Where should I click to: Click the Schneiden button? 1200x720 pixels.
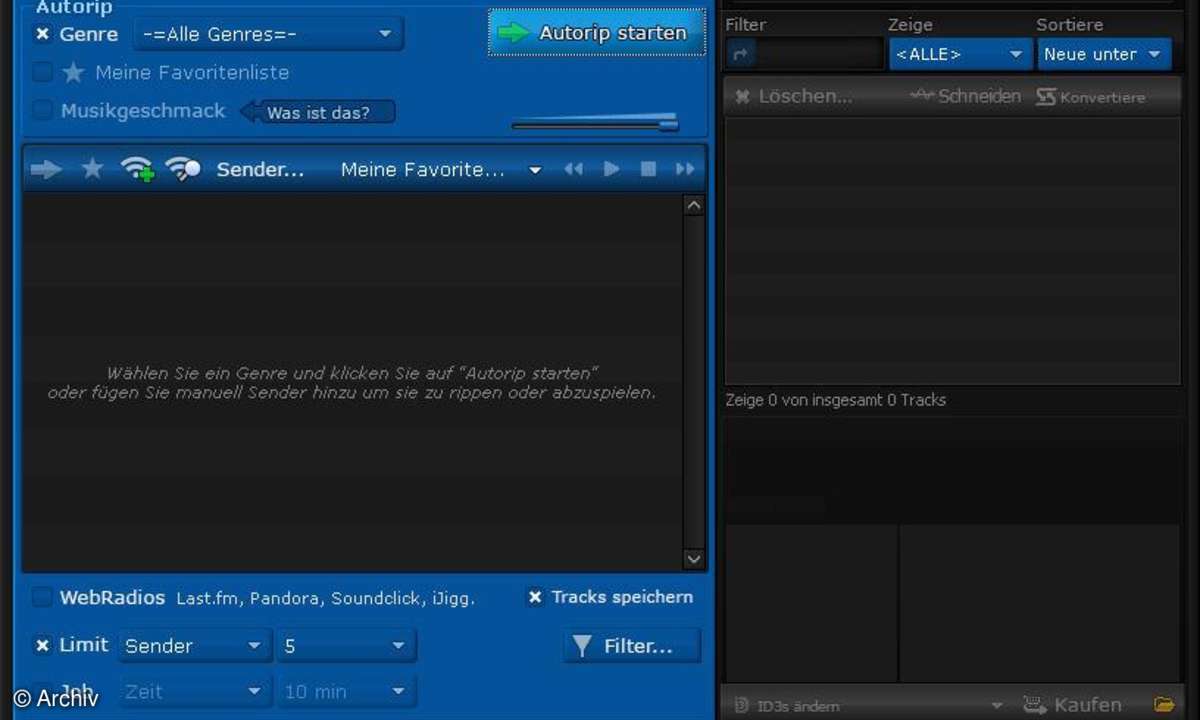point(966,96)
